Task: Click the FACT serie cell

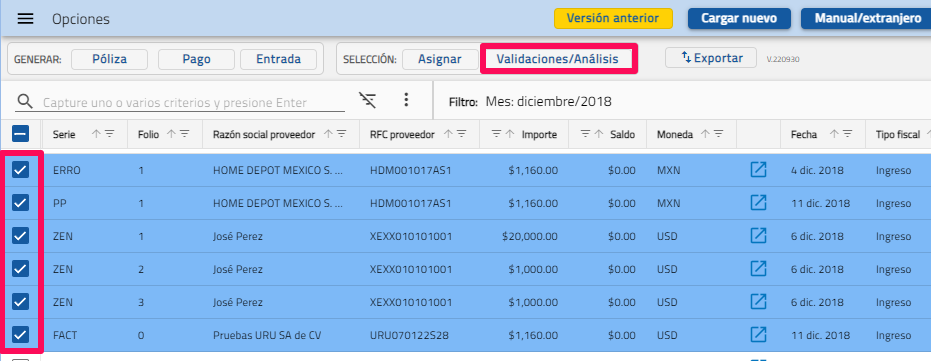Action: (65, 335)
